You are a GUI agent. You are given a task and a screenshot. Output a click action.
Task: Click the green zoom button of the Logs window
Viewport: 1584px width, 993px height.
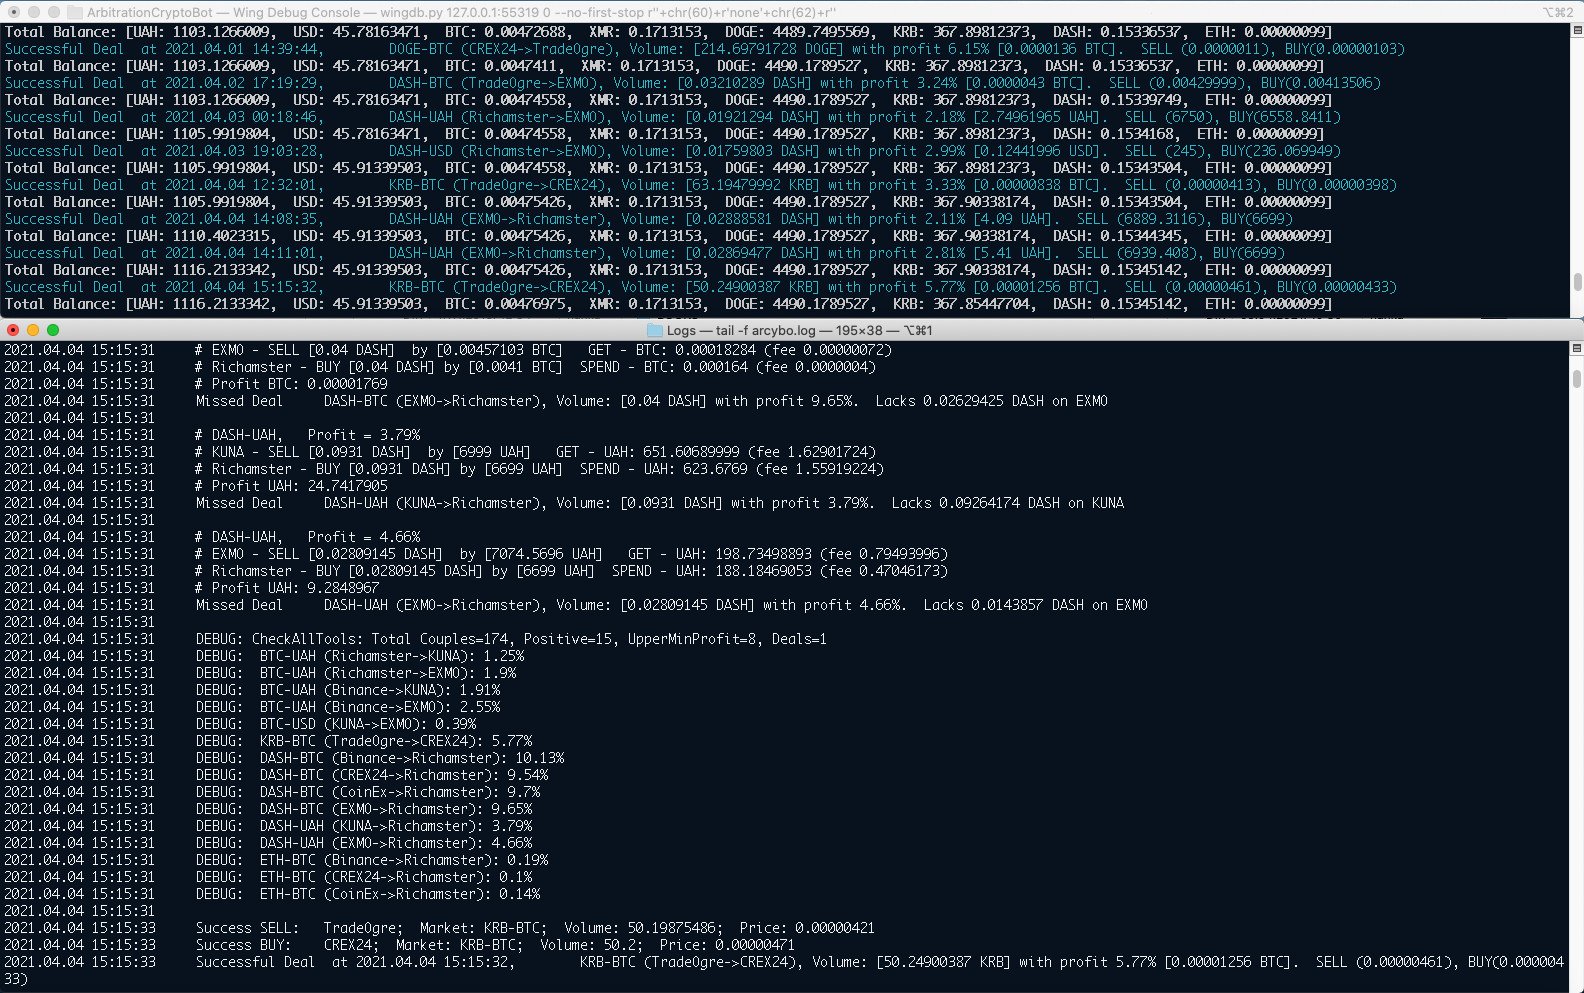(53, 330)
